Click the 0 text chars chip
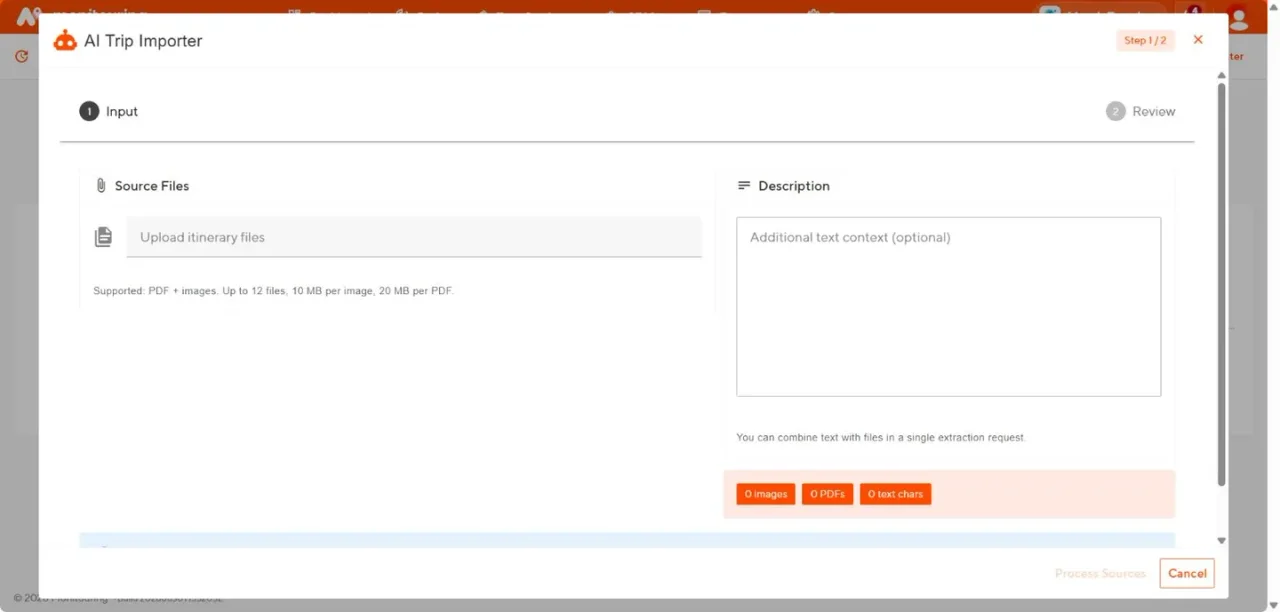The image size is (1280, 612). [x=895, y=494]
